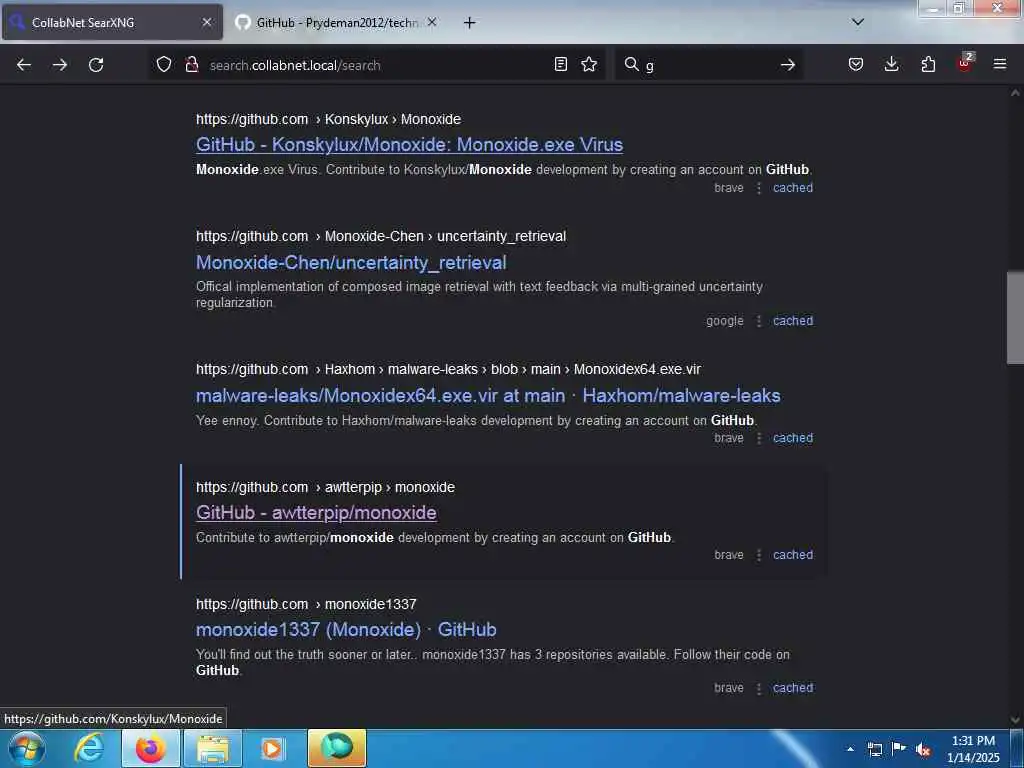Click the URL address field
This screenshot has height=768, width=1024.
tap(377, 65)
